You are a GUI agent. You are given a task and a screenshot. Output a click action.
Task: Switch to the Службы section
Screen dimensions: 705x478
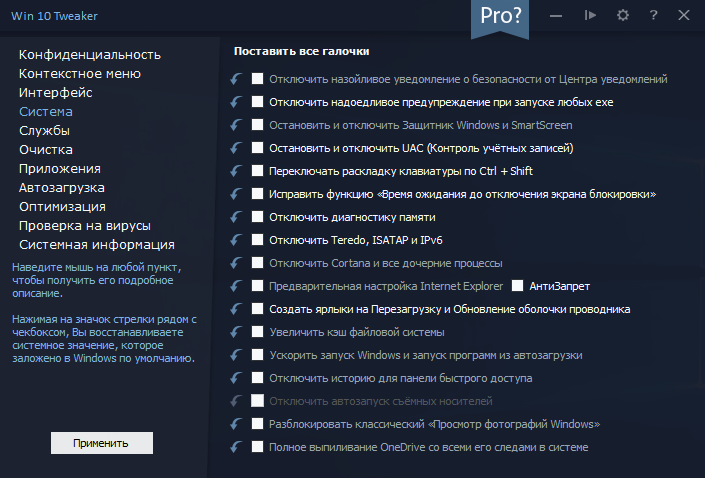[44, 130]
